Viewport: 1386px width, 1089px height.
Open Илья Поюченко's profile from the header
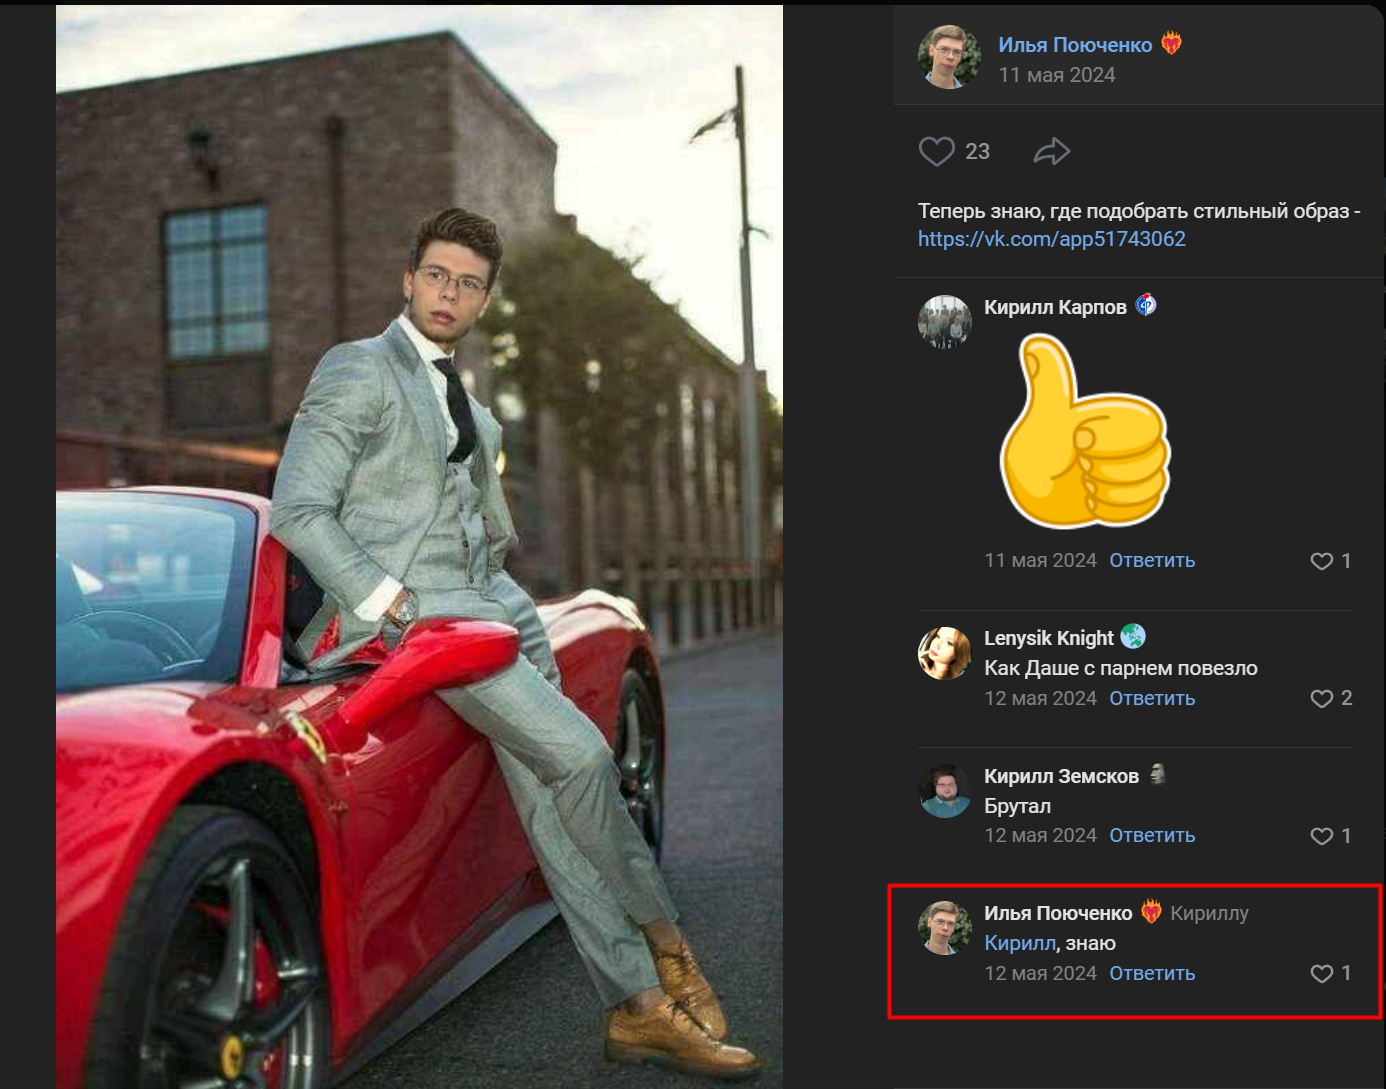coord(1074,45)
